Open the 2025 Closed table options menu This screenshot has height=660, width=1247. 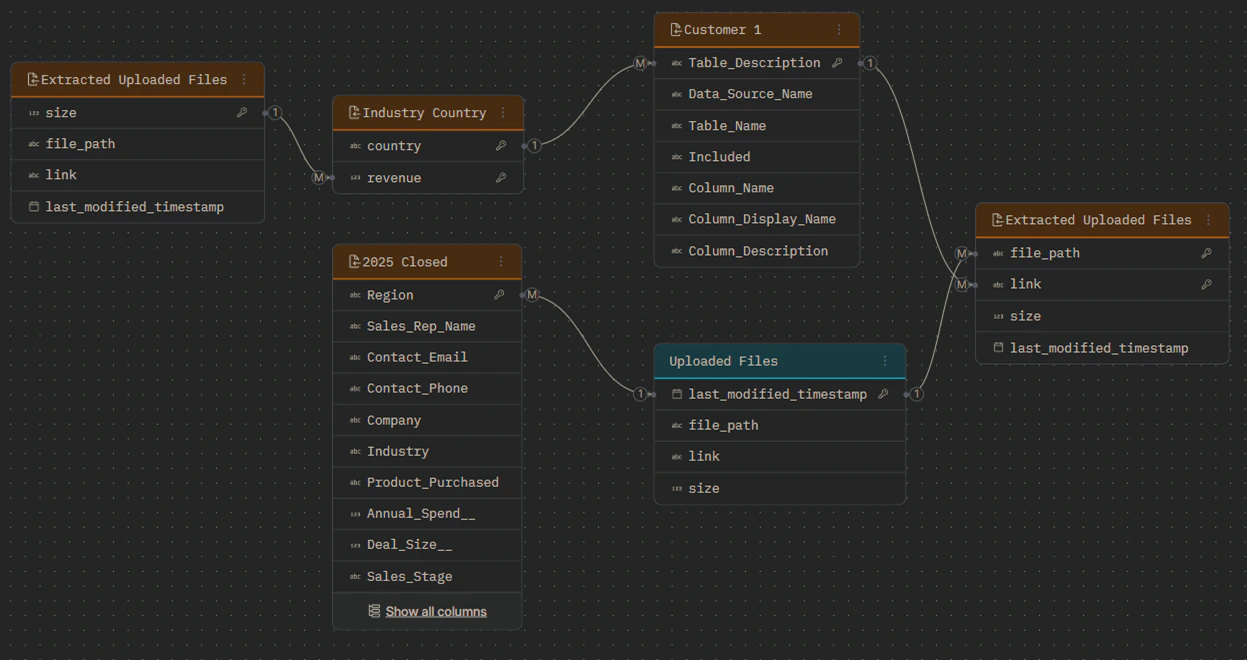coord(501,262)
